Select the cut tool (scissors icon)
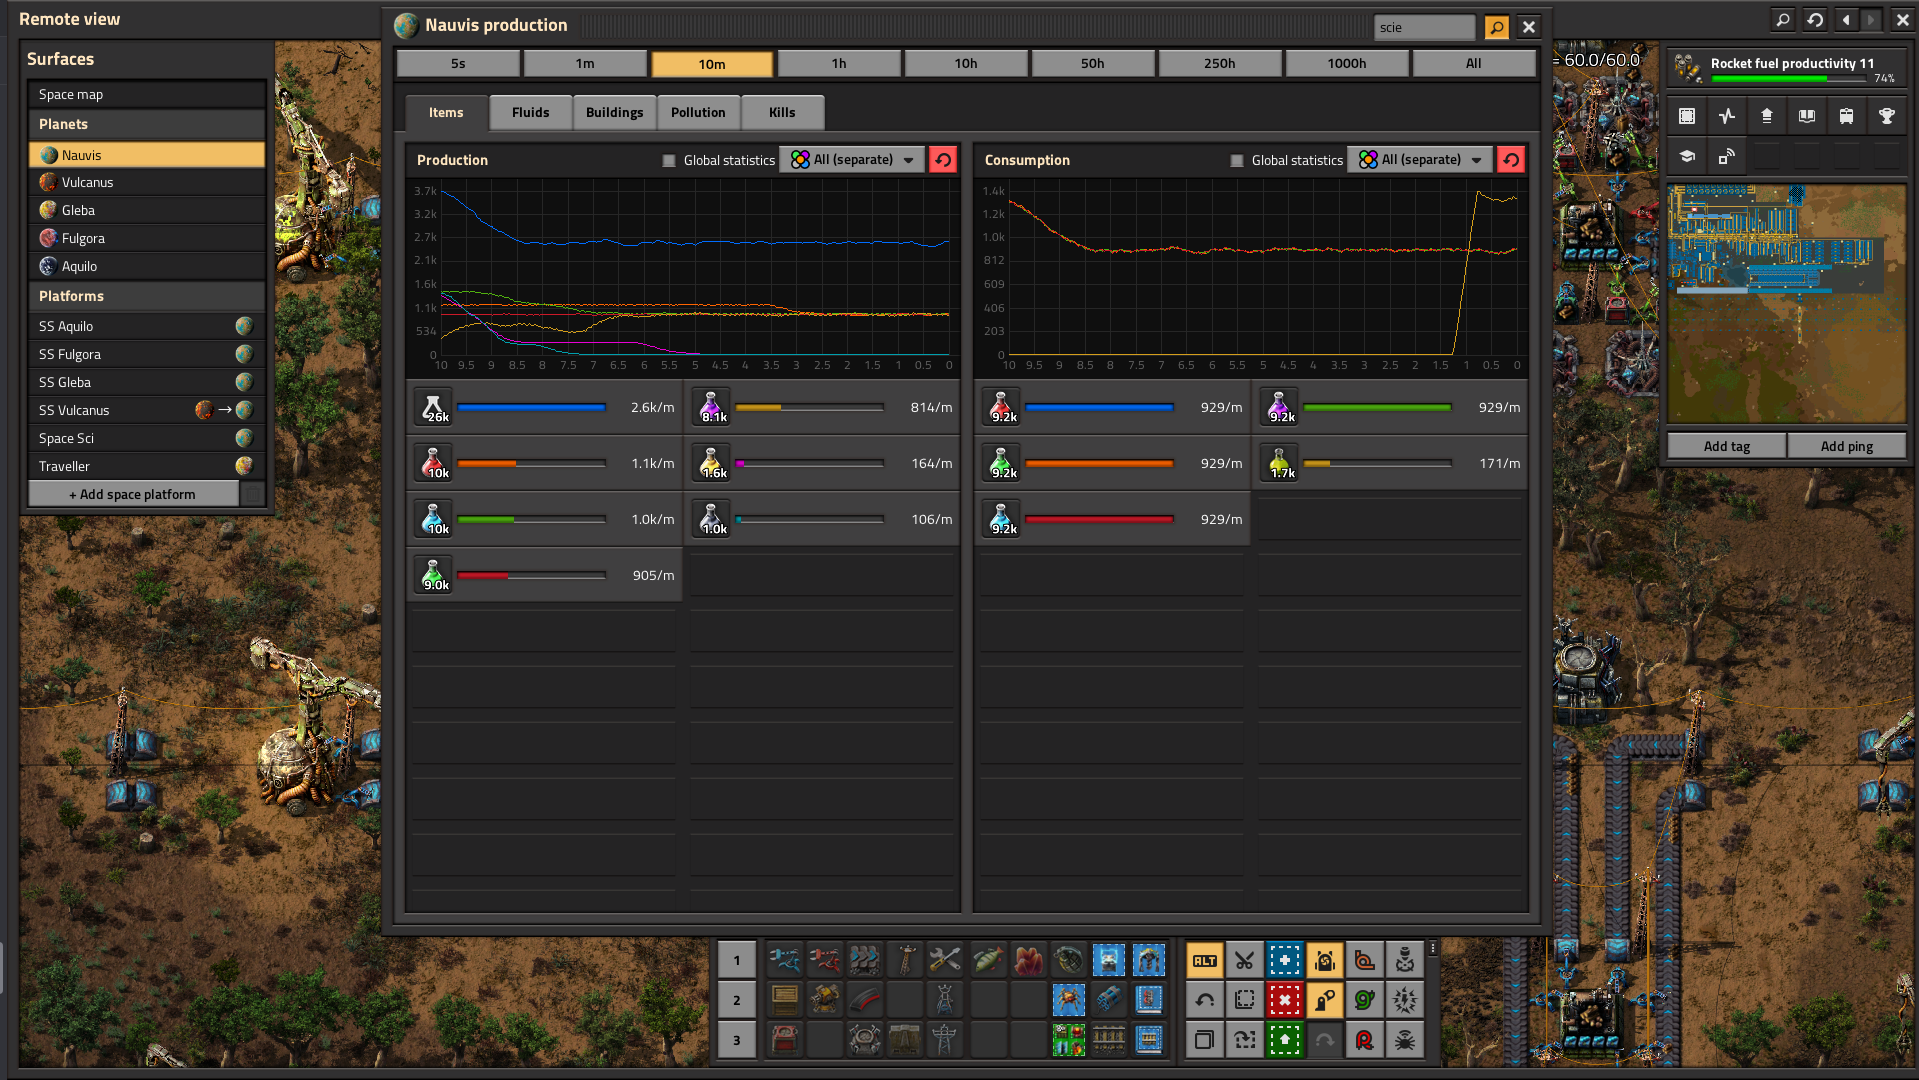Image resolution: width=1919 pixels, height=1080 pixels. 1244,961
